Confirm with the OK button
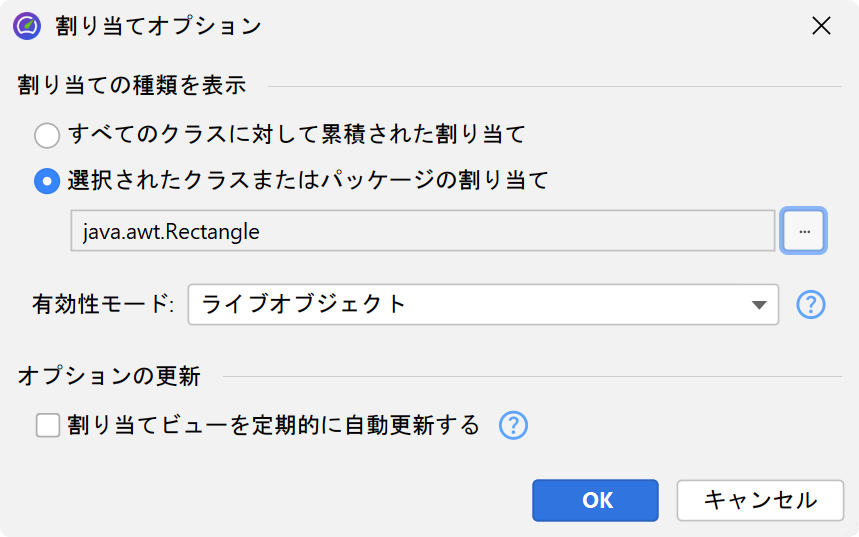The image size is (859, 537). coord(595,500)
